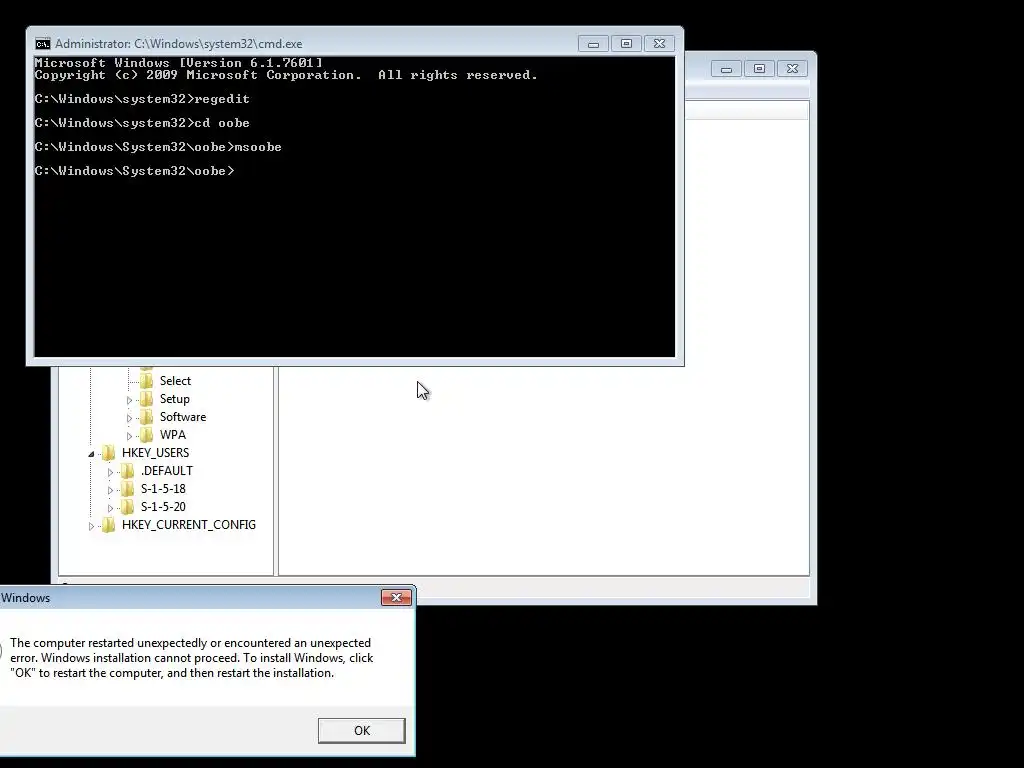Click the 'msoobe' command line

pyautogui.click(x=158, y=148)
